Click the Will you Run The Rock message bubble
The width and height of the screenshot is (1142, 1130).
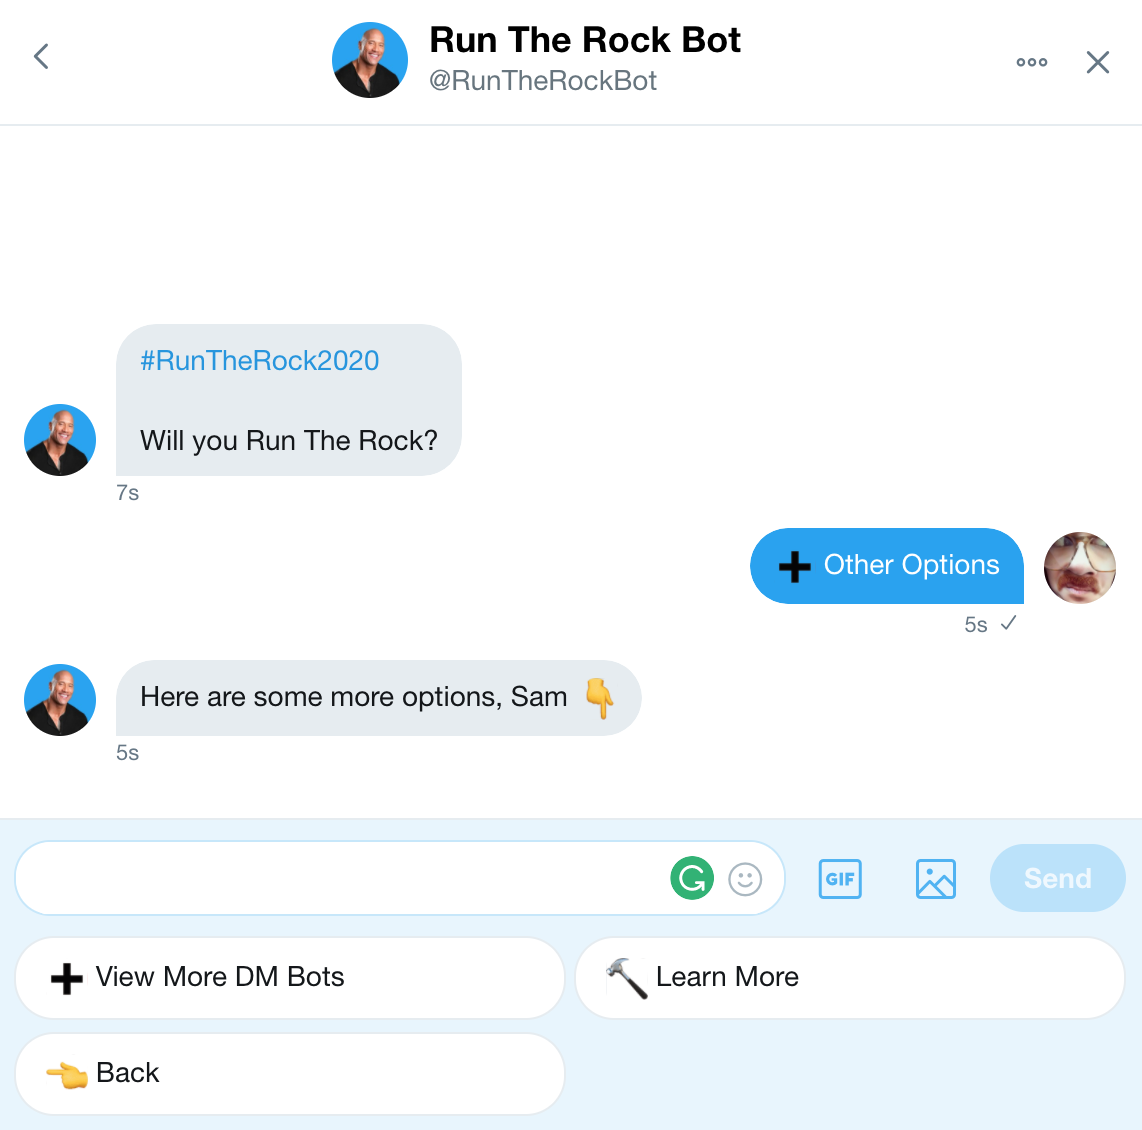click(288, 440)
